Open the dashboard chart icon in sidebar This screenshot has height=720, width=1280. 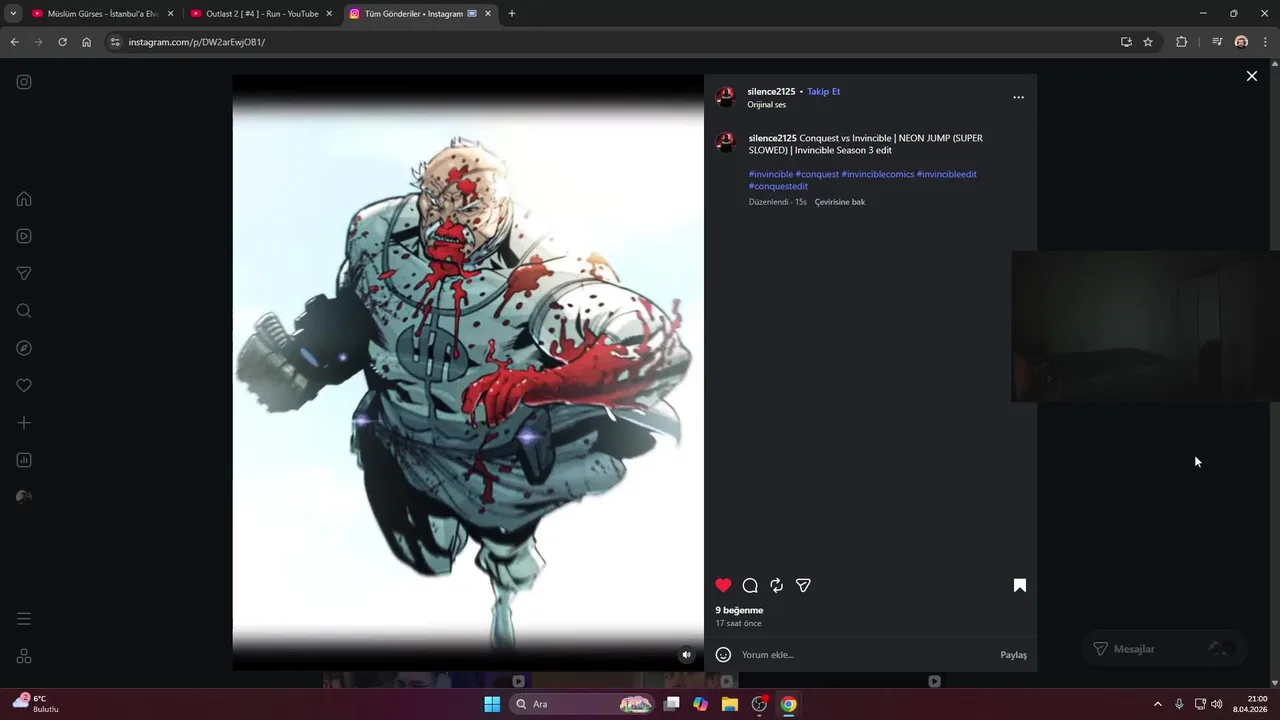click(x=24, y=460)
